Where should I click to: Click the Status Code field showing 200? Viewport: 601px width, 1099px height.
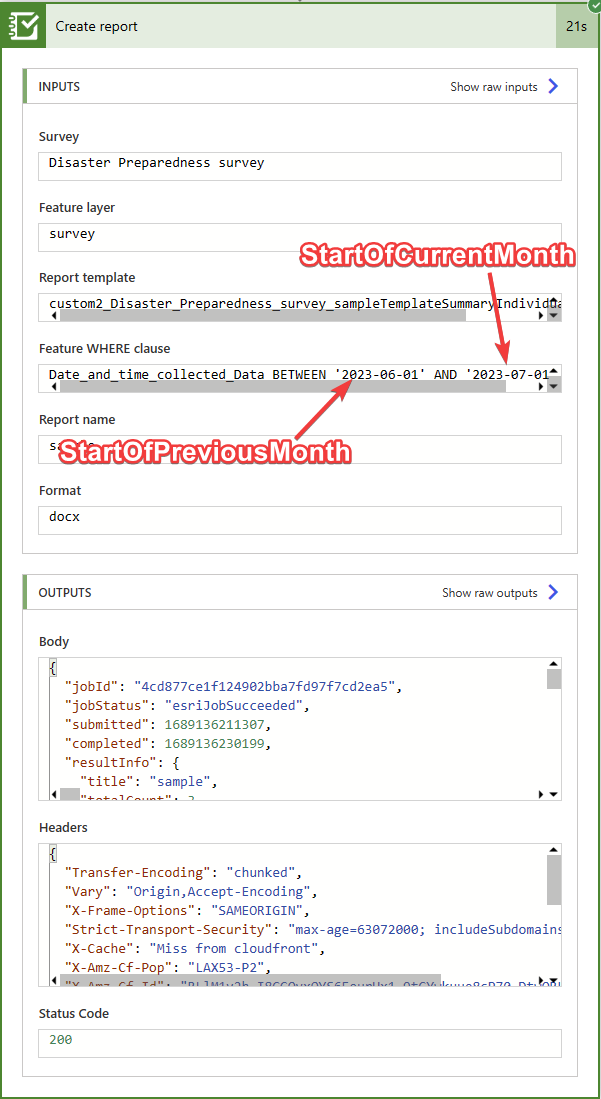pos(300,1041)
